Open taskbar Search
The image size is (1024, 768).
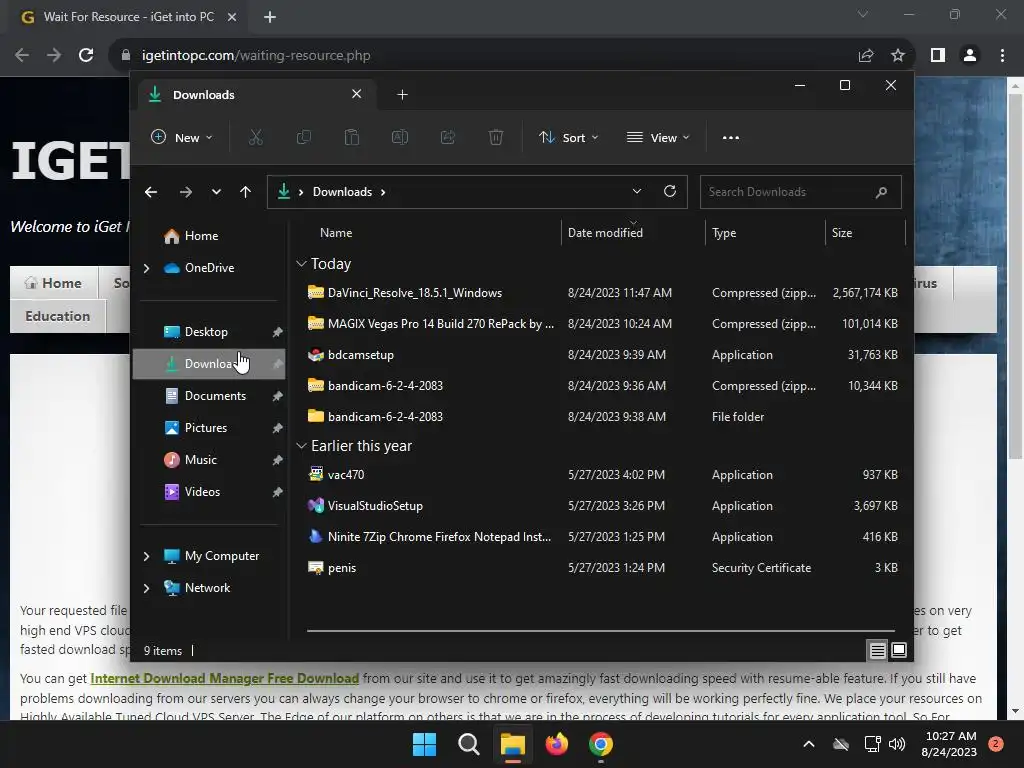469,744
